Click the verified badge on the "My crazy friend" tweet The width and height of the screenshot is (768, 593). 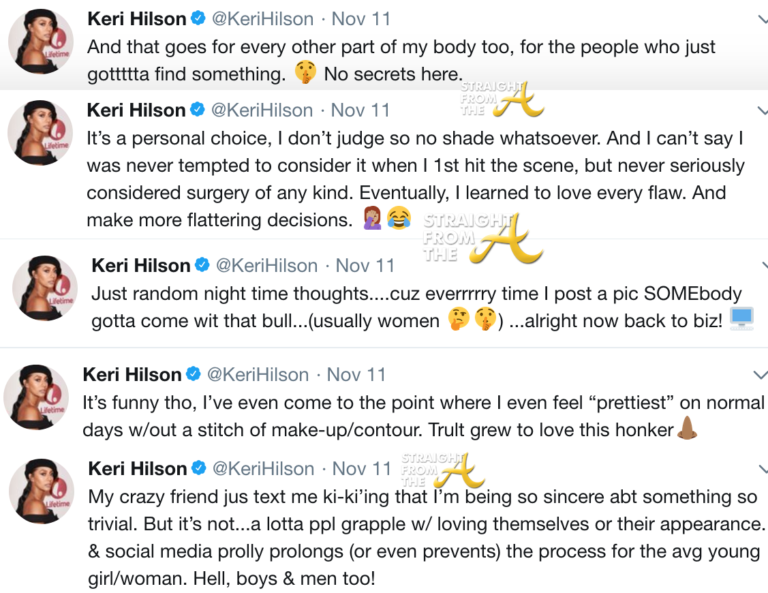point(198,469)
